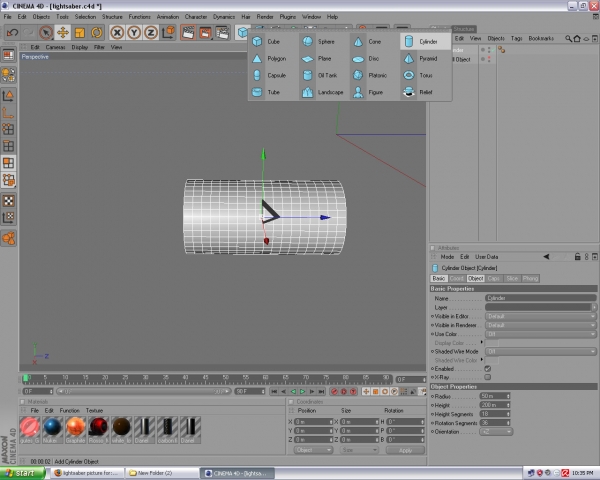Image resolution: width=600 pixels, height=480 pixels.
Task: Select the Live Selection tool
Action: click(x=46, y=33)
